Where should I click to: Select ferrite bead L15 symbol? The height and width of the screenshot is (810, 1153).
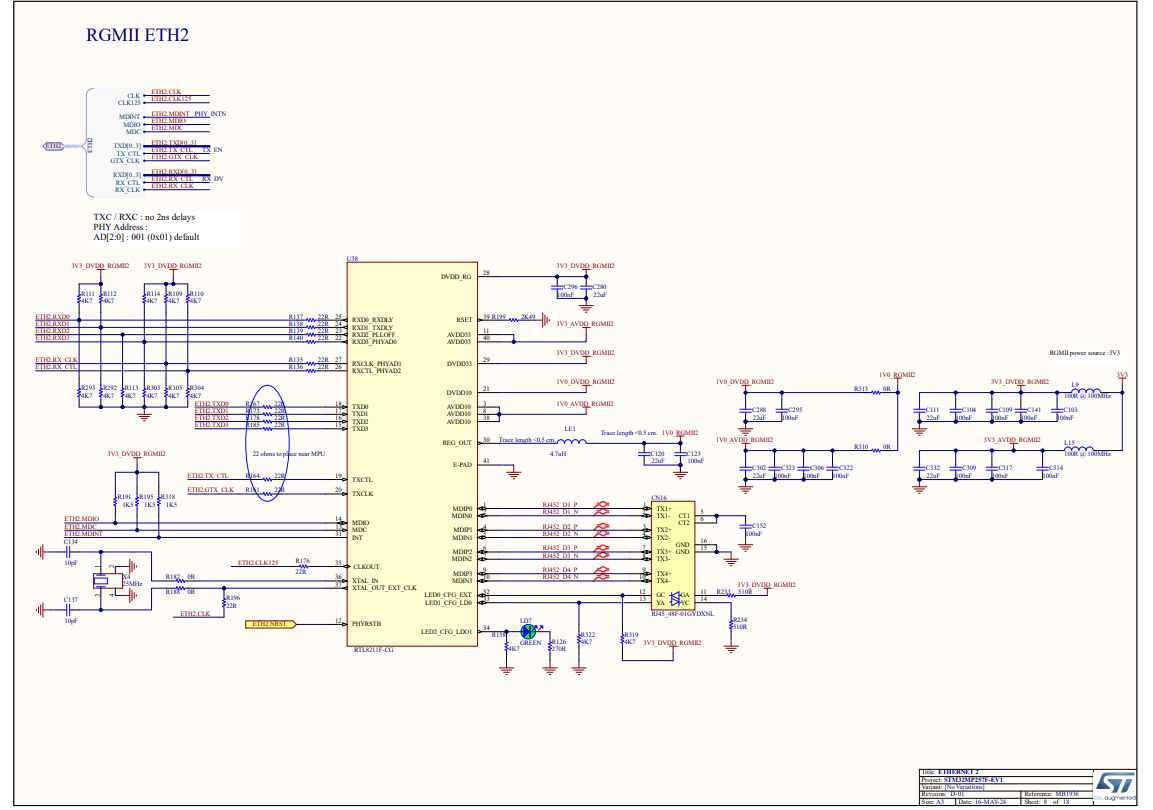pyautogui.click(x=1079, y=450)
